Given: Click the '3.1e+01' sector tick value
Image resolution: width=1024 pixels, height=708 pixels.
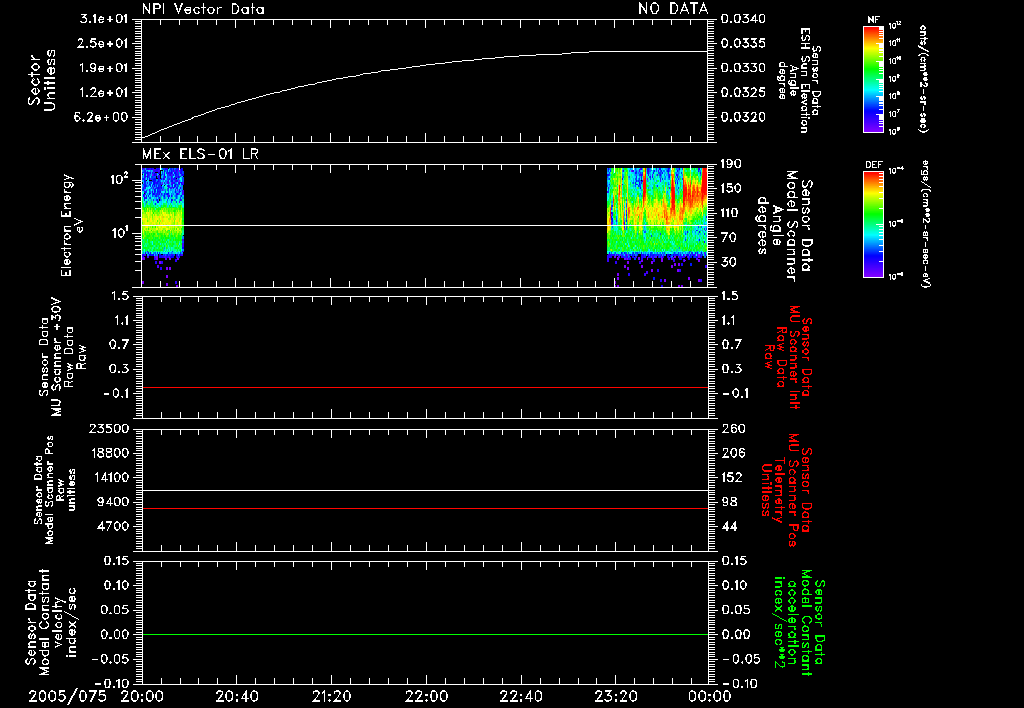Looking at the screenshot, I should click(x=104, y=19).
